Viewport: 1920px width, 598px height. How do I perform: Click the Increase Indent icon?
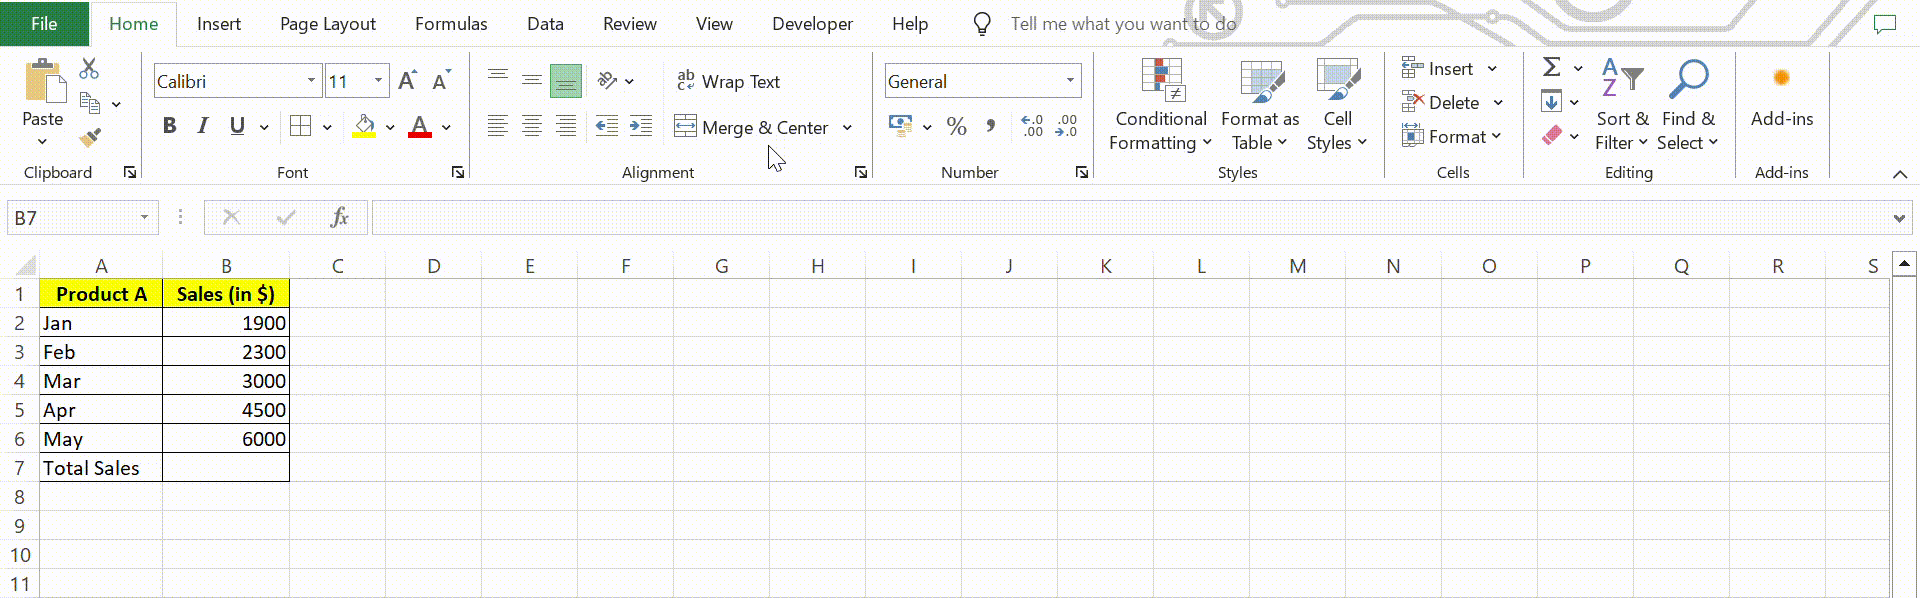click(x=641, y=126)
